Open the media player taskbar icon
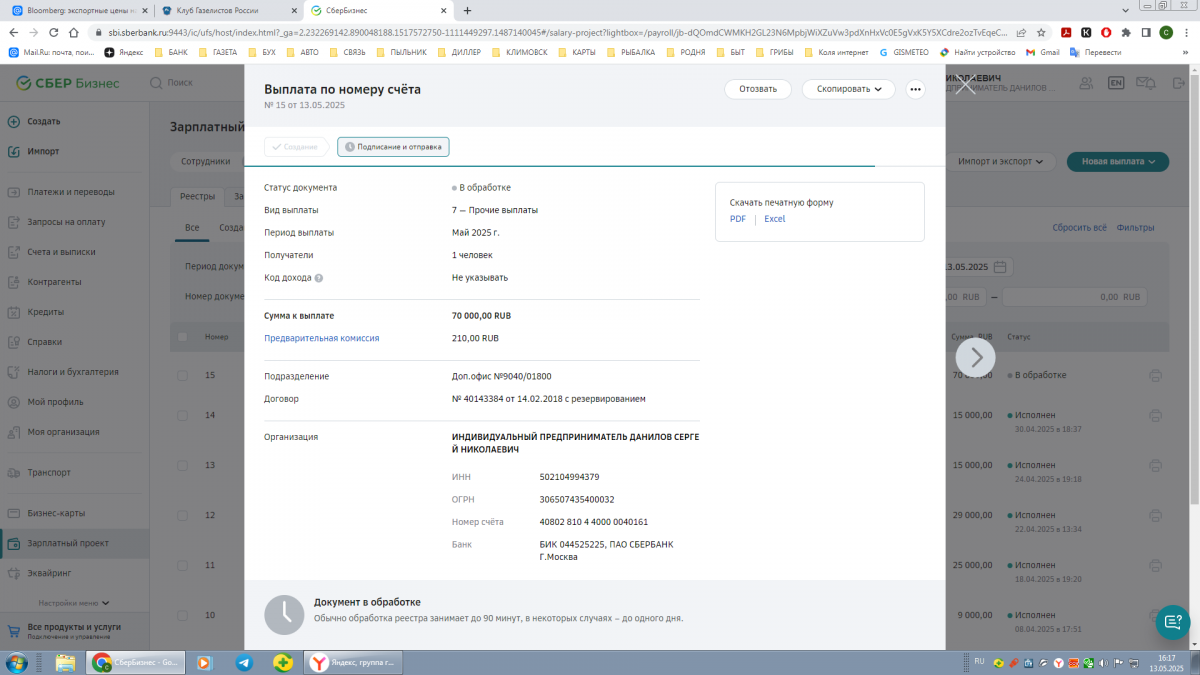This screenshot has width=1200, height=675. (x=204, y=662)
